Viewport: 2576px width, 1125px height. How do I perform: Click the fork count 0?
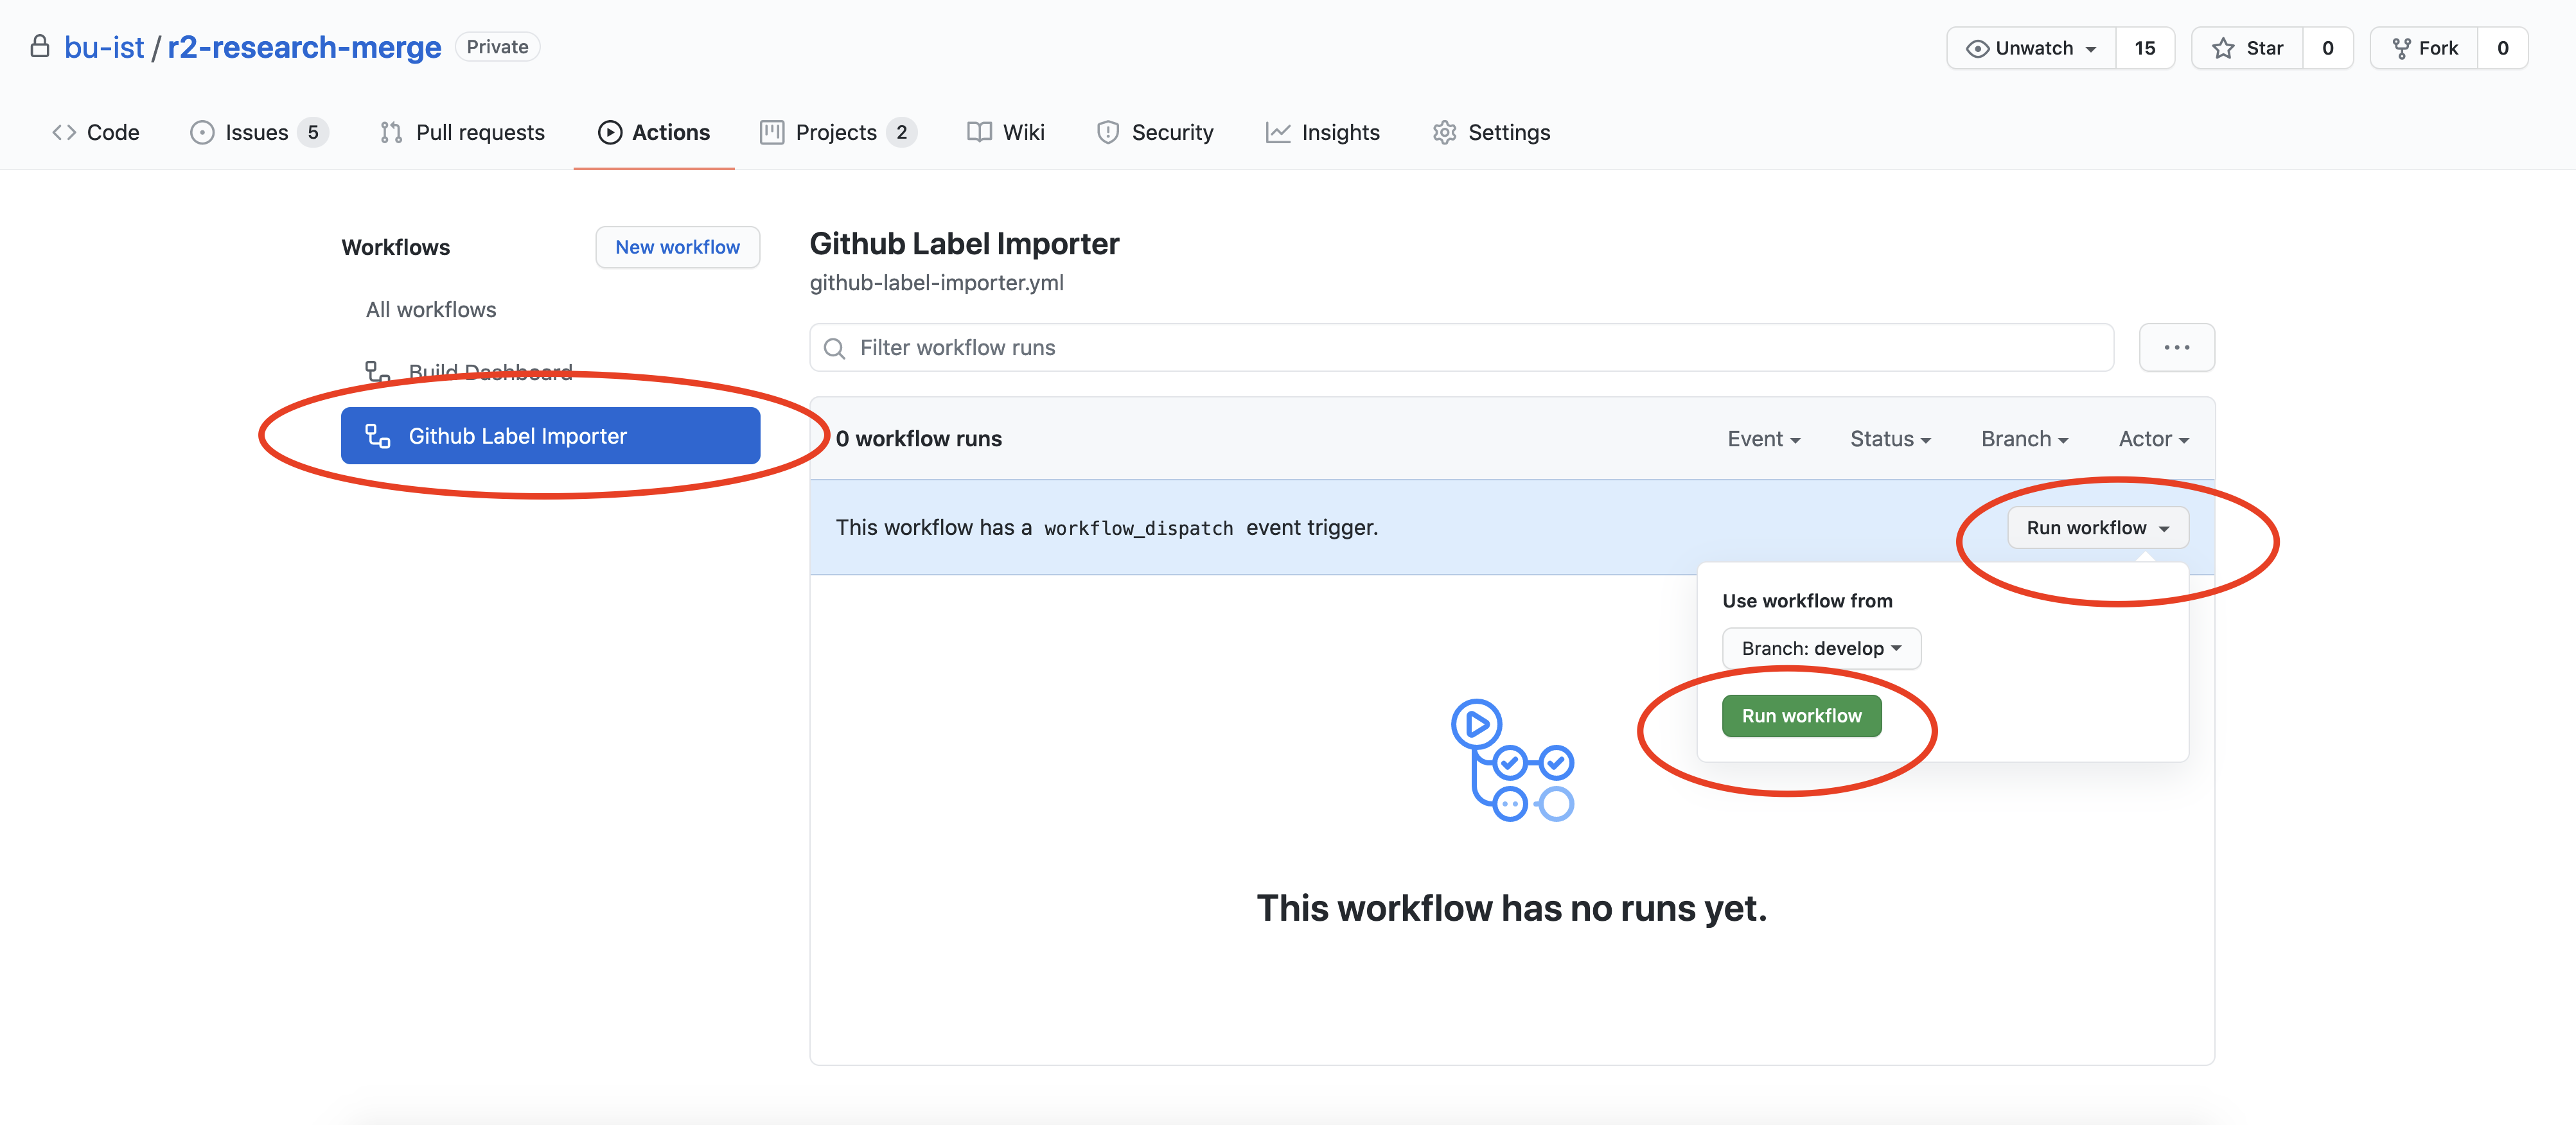click(x=2503, y=48)
